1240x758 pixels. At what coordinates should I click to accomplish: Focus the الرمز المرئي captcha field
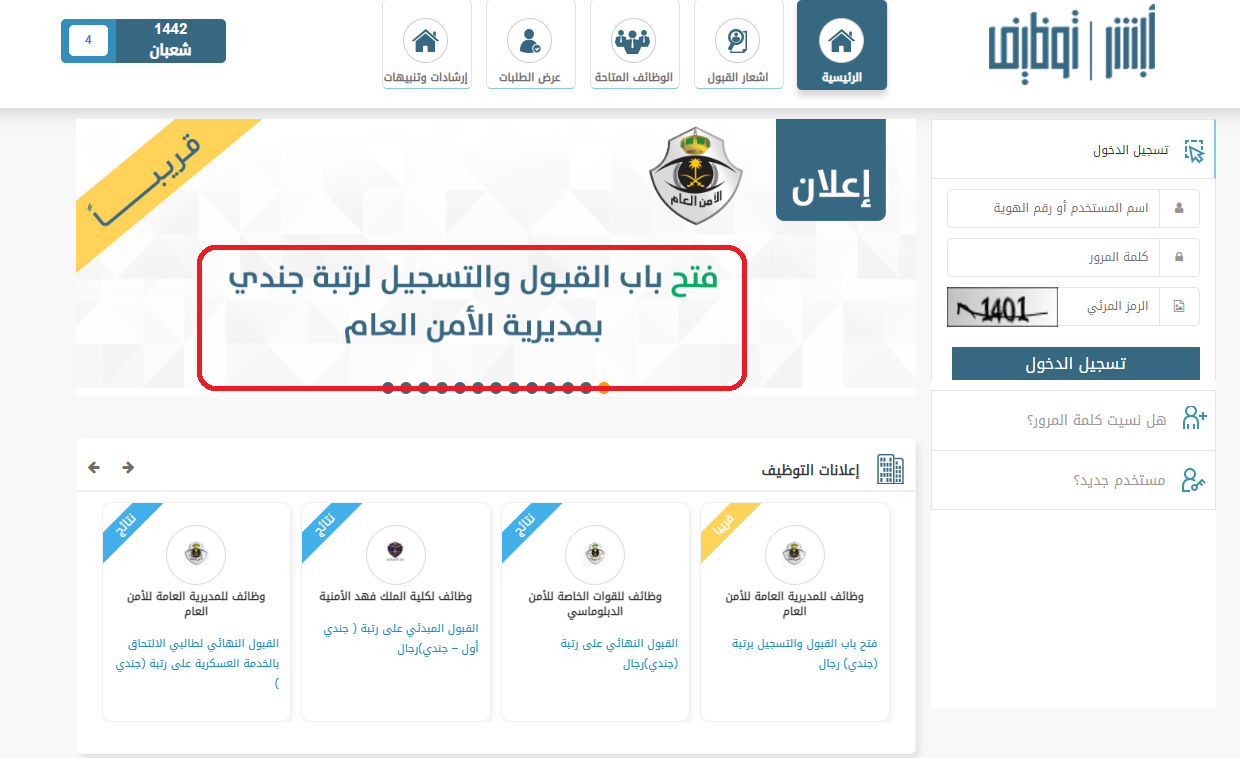tap(1109, 307)
